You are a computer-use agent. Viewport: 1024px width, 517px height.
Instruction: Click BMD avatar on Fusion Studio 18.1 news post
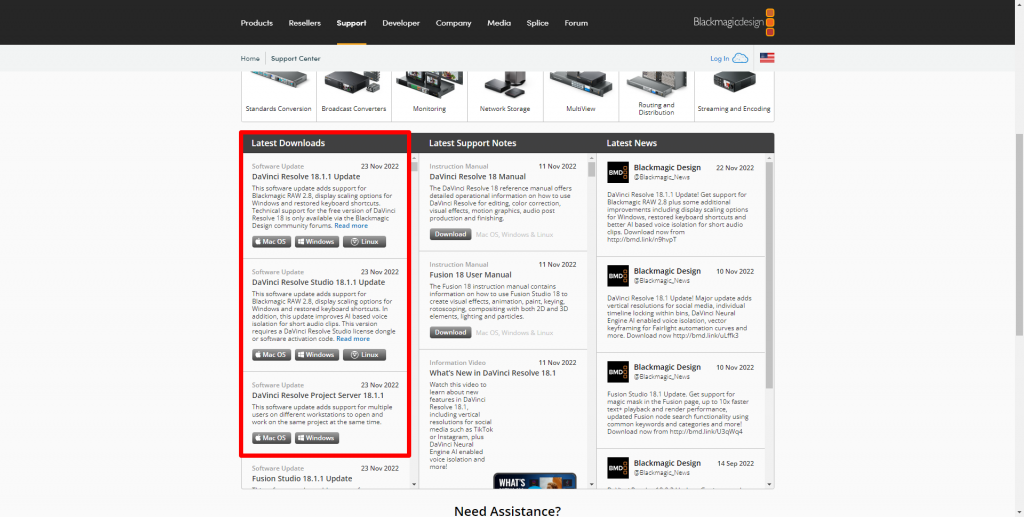pyautogui.click(x=618, y=371)
